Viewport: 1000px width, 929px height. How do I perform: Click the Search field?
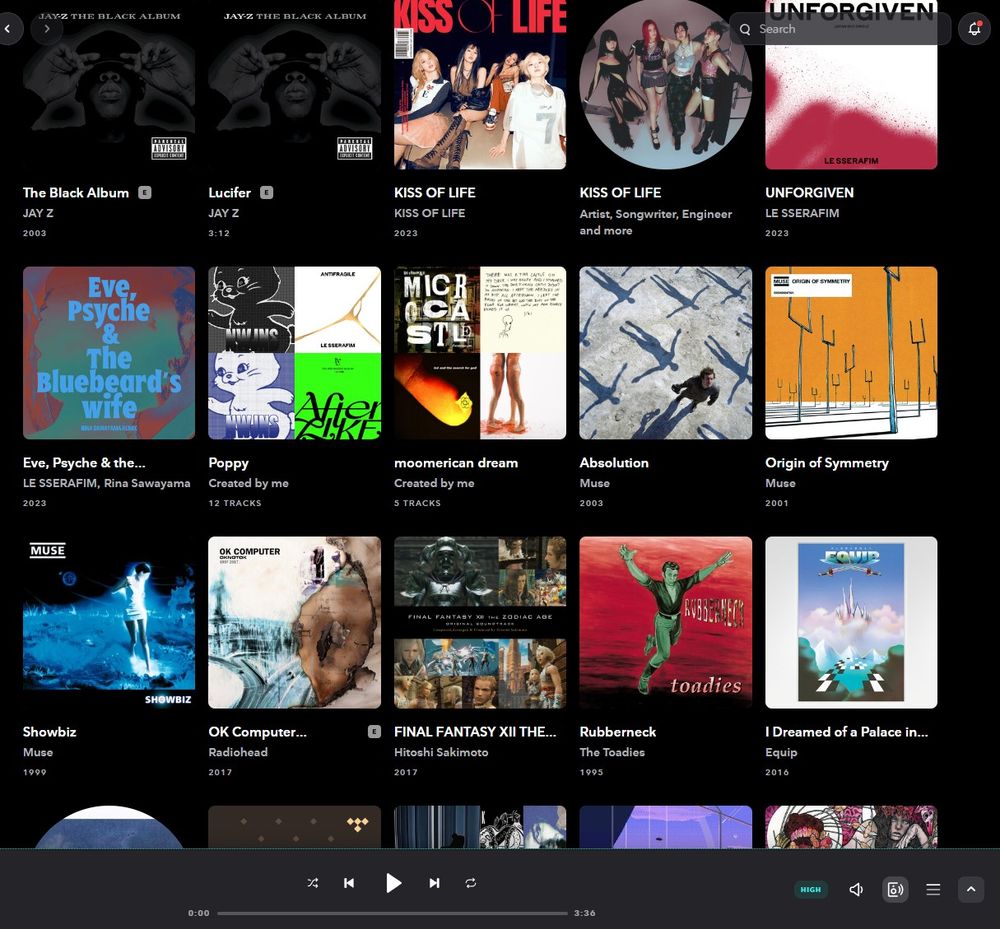click(x=840, y=29)
